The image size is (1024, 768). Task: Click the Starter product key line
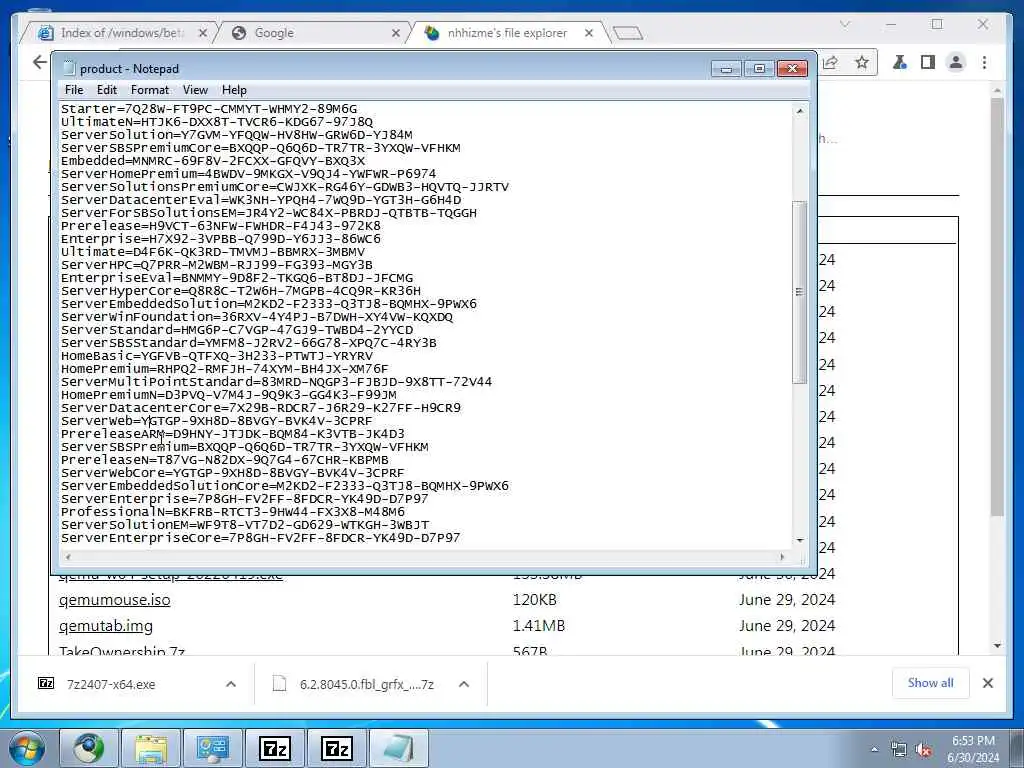tap(209, 109)
